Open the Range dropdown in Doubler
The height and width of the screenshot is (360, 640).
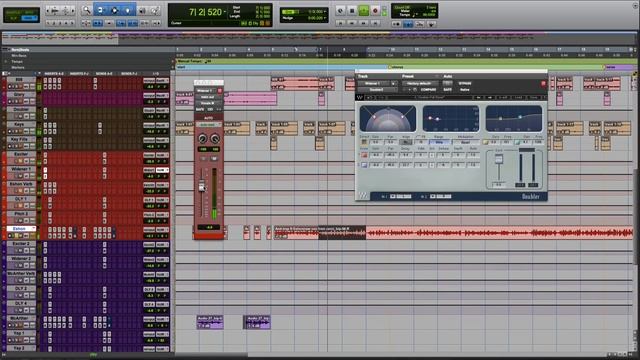click(439, 142)
